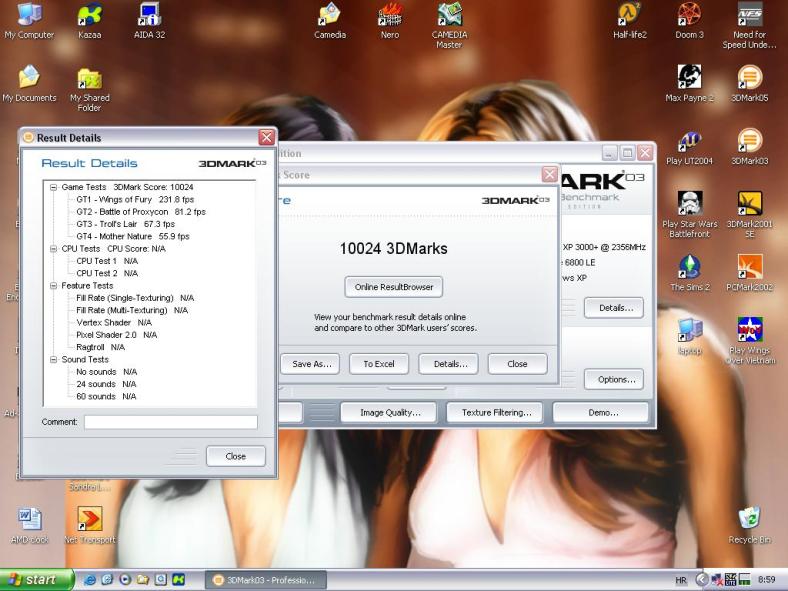Collapse the Sound Tests tree node
The width and height of the screenshot is (788, 591).
54,360
